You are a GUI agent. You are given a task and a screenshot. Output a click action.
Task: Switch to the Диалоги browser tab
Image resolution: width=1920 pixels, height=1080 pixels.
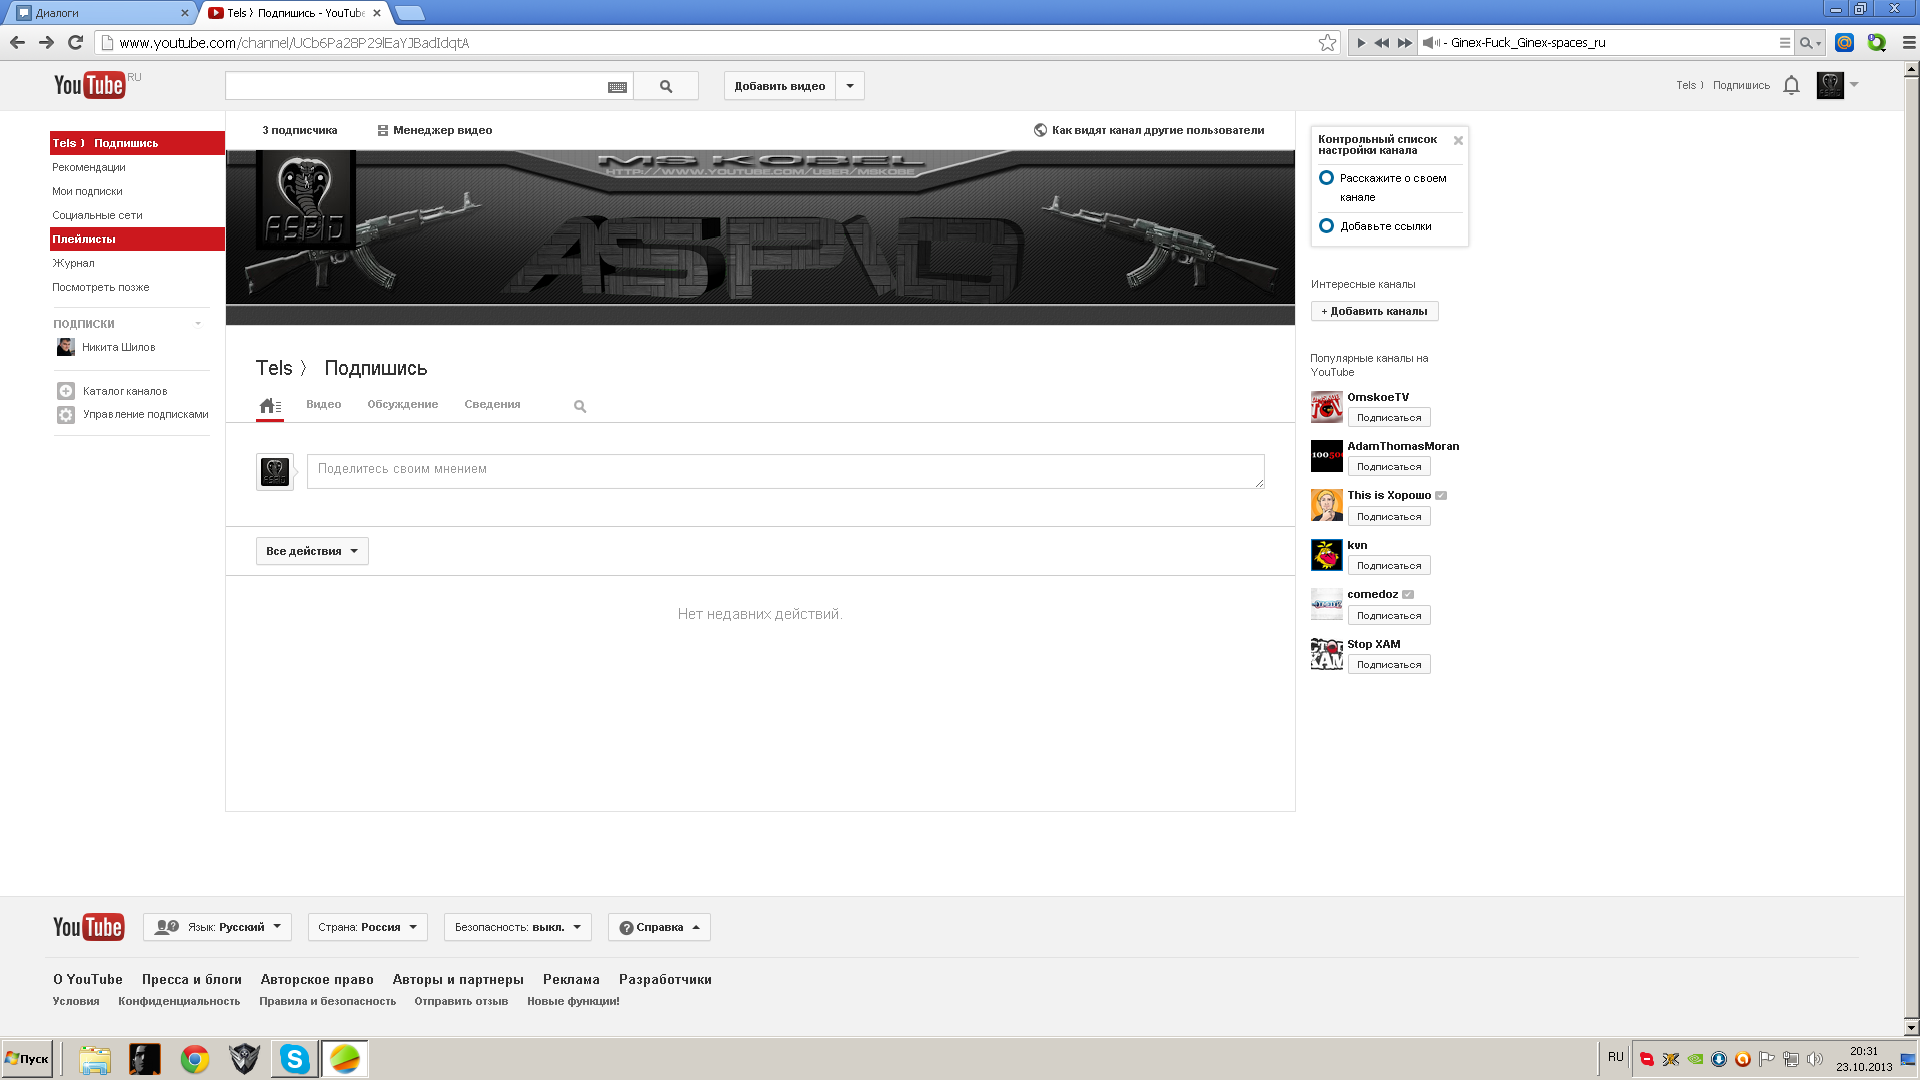100,13
